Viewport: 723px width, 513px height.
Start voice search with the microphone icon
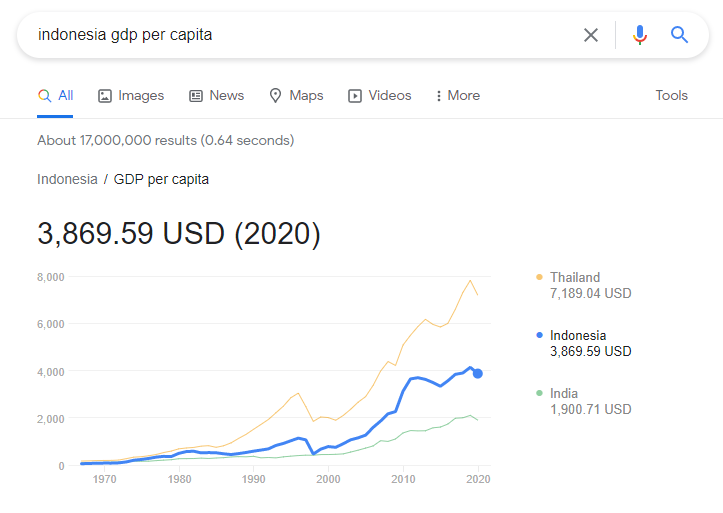pos(640,35)
